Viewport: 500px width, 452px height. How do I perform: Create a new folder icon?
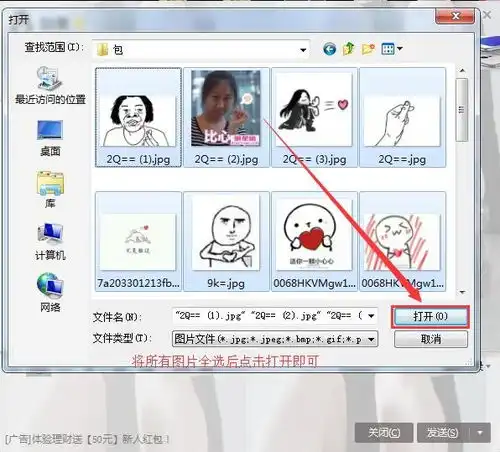click(368, 49)
